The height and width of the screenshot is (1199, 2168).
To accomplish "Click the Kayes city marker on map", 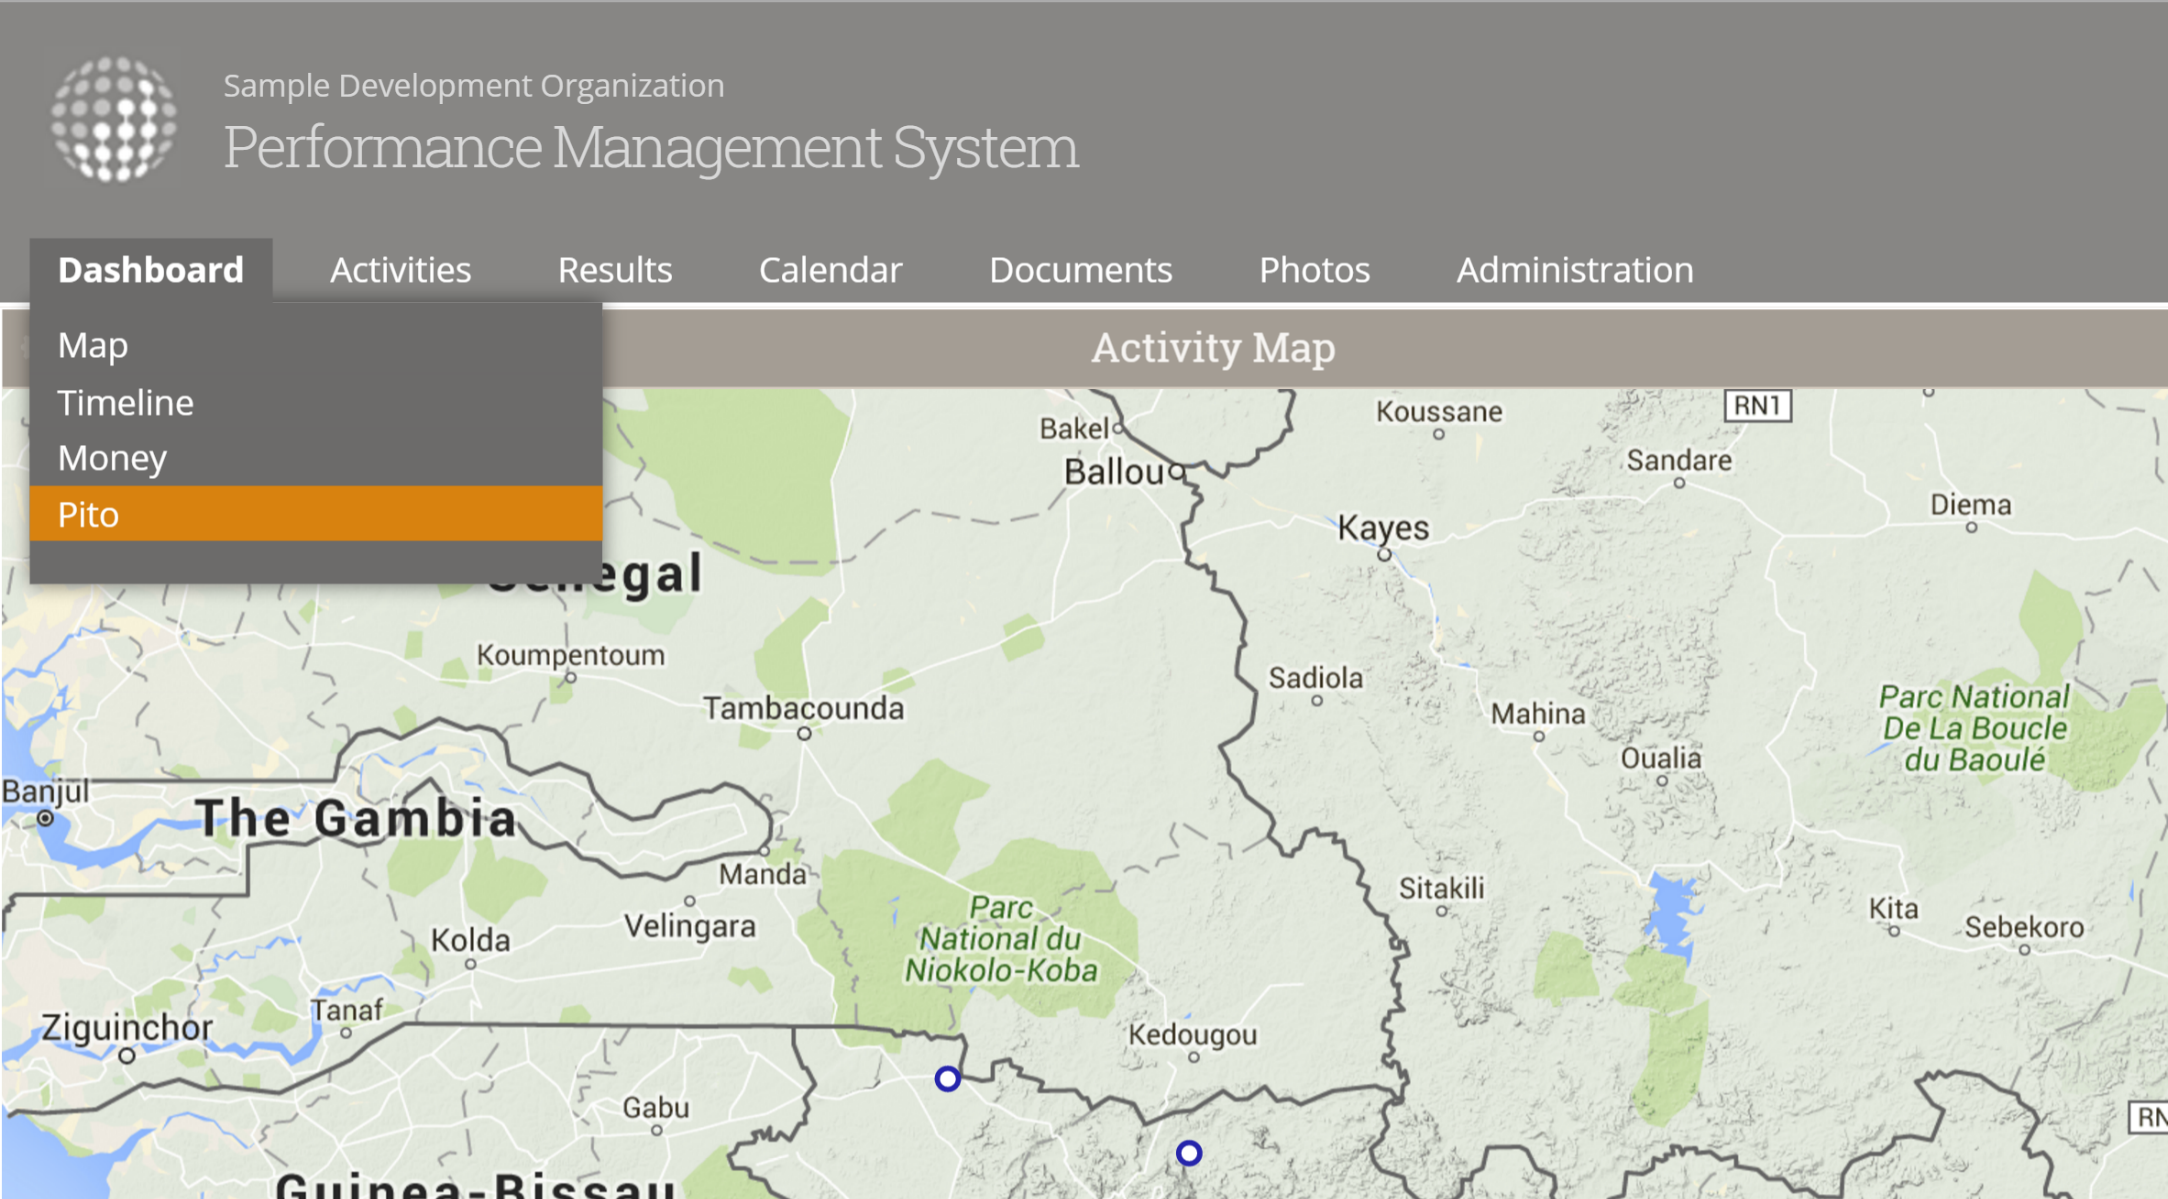I will click(1384, 553).
